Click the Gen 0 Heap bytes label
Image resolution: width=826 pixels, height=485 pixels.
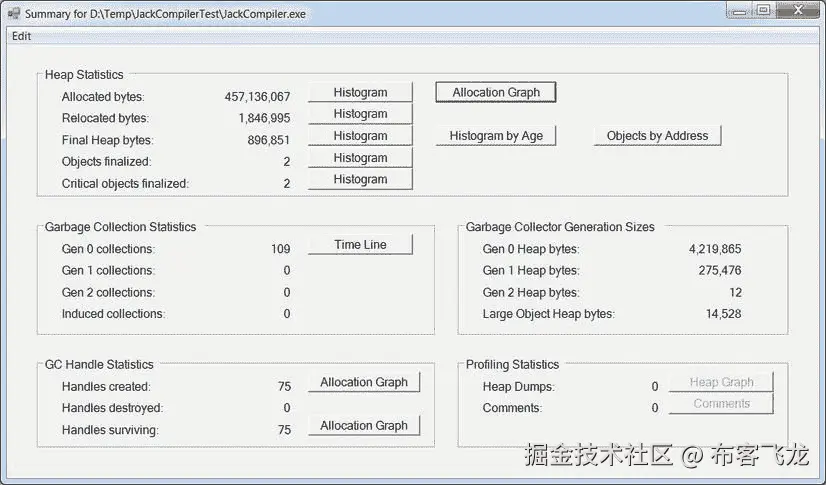(x=530, y=249)
